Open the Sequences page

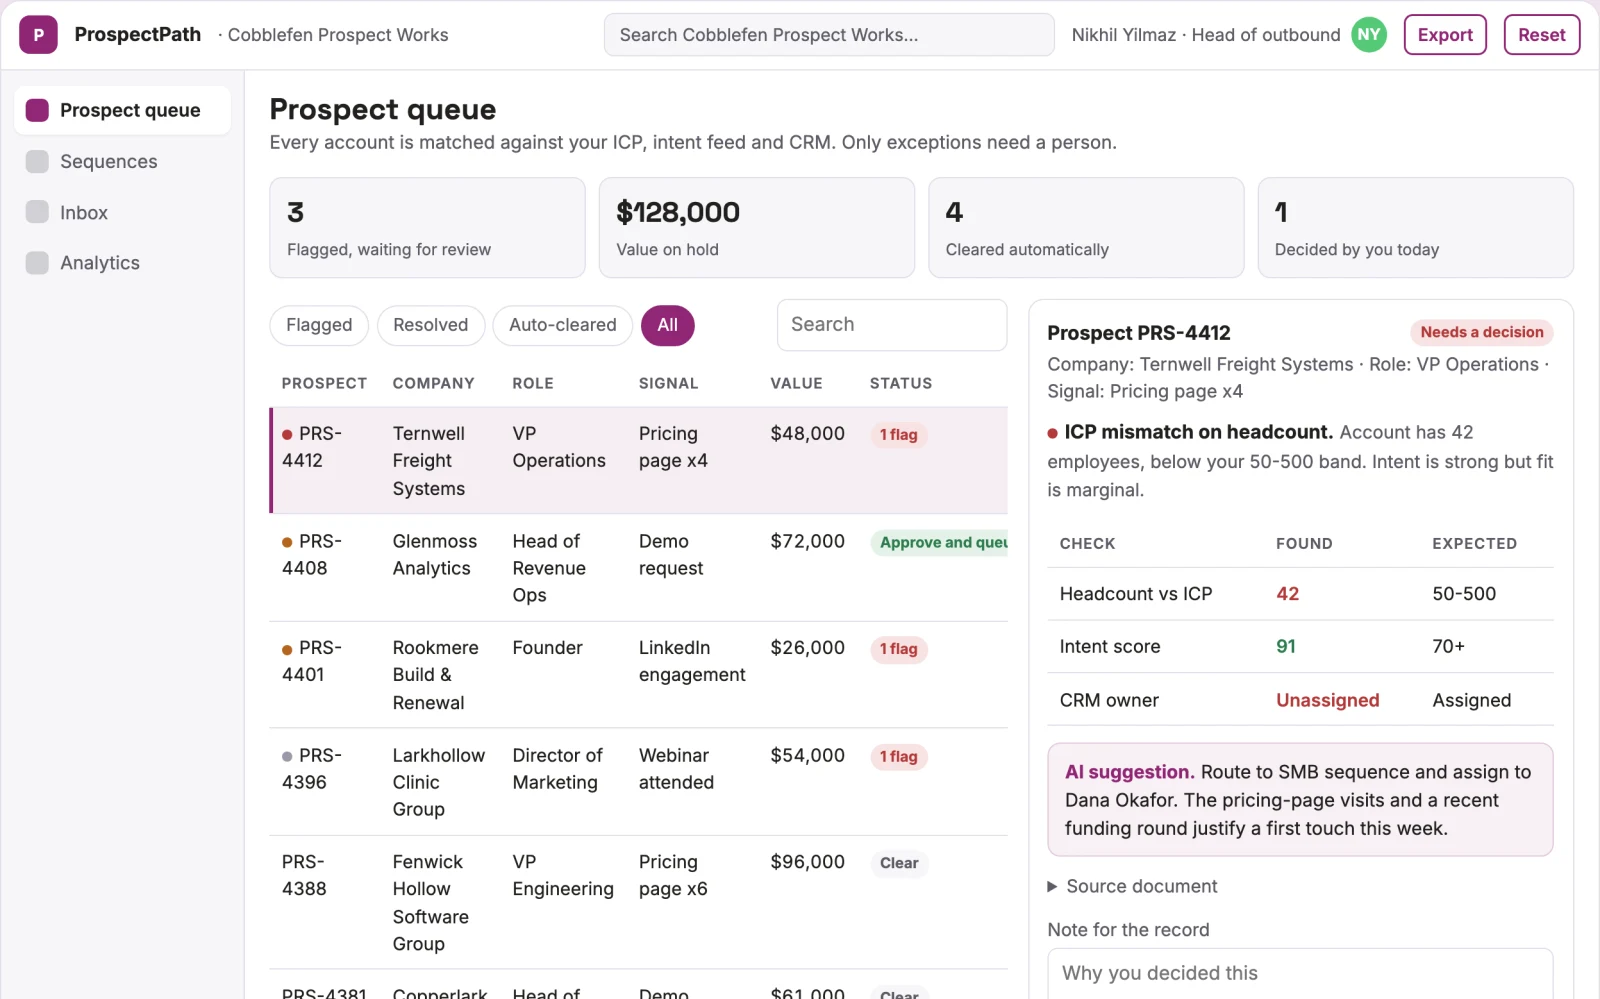122,161
